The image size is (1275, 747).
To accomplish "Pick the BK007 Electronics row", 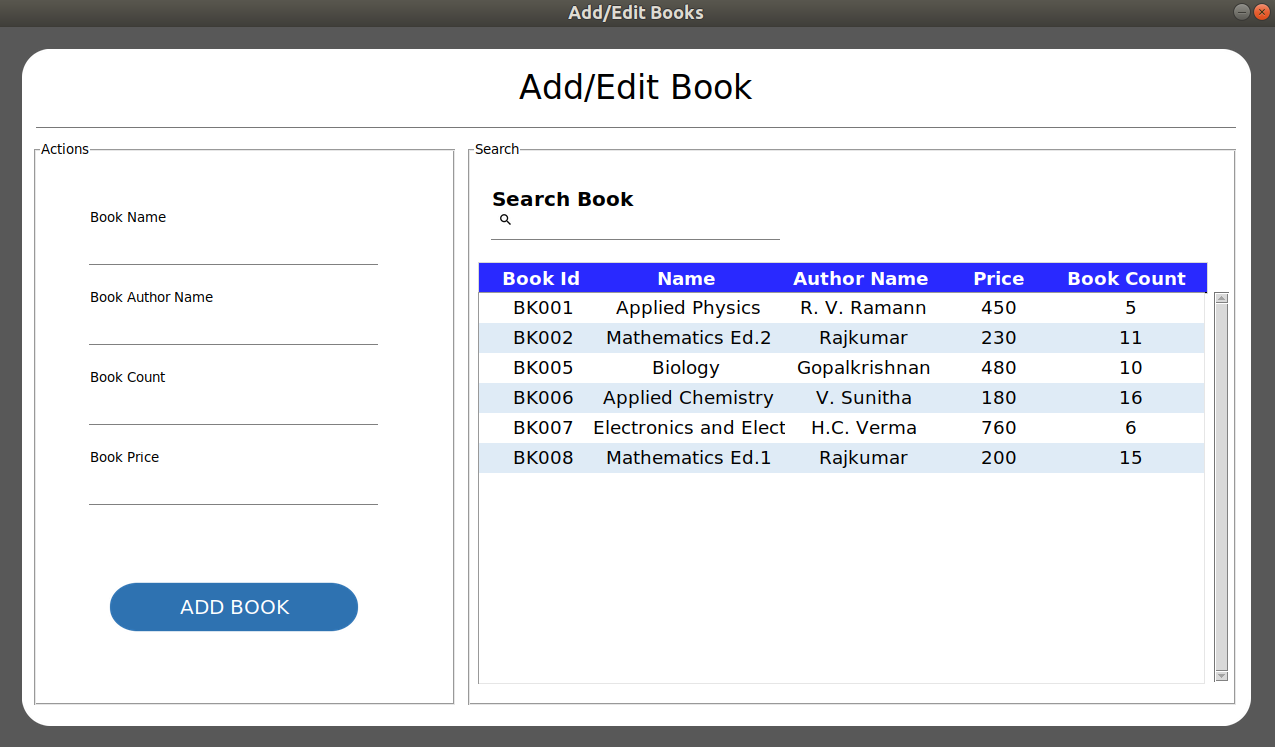I will pyautogui.click(x=688, y=428).
